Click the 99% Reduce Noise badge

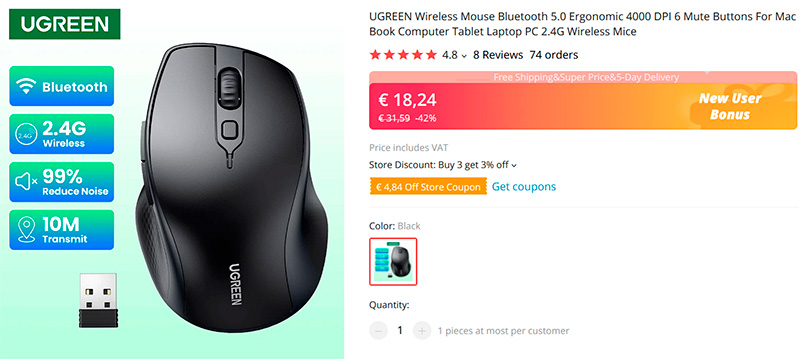pos(61,182)
